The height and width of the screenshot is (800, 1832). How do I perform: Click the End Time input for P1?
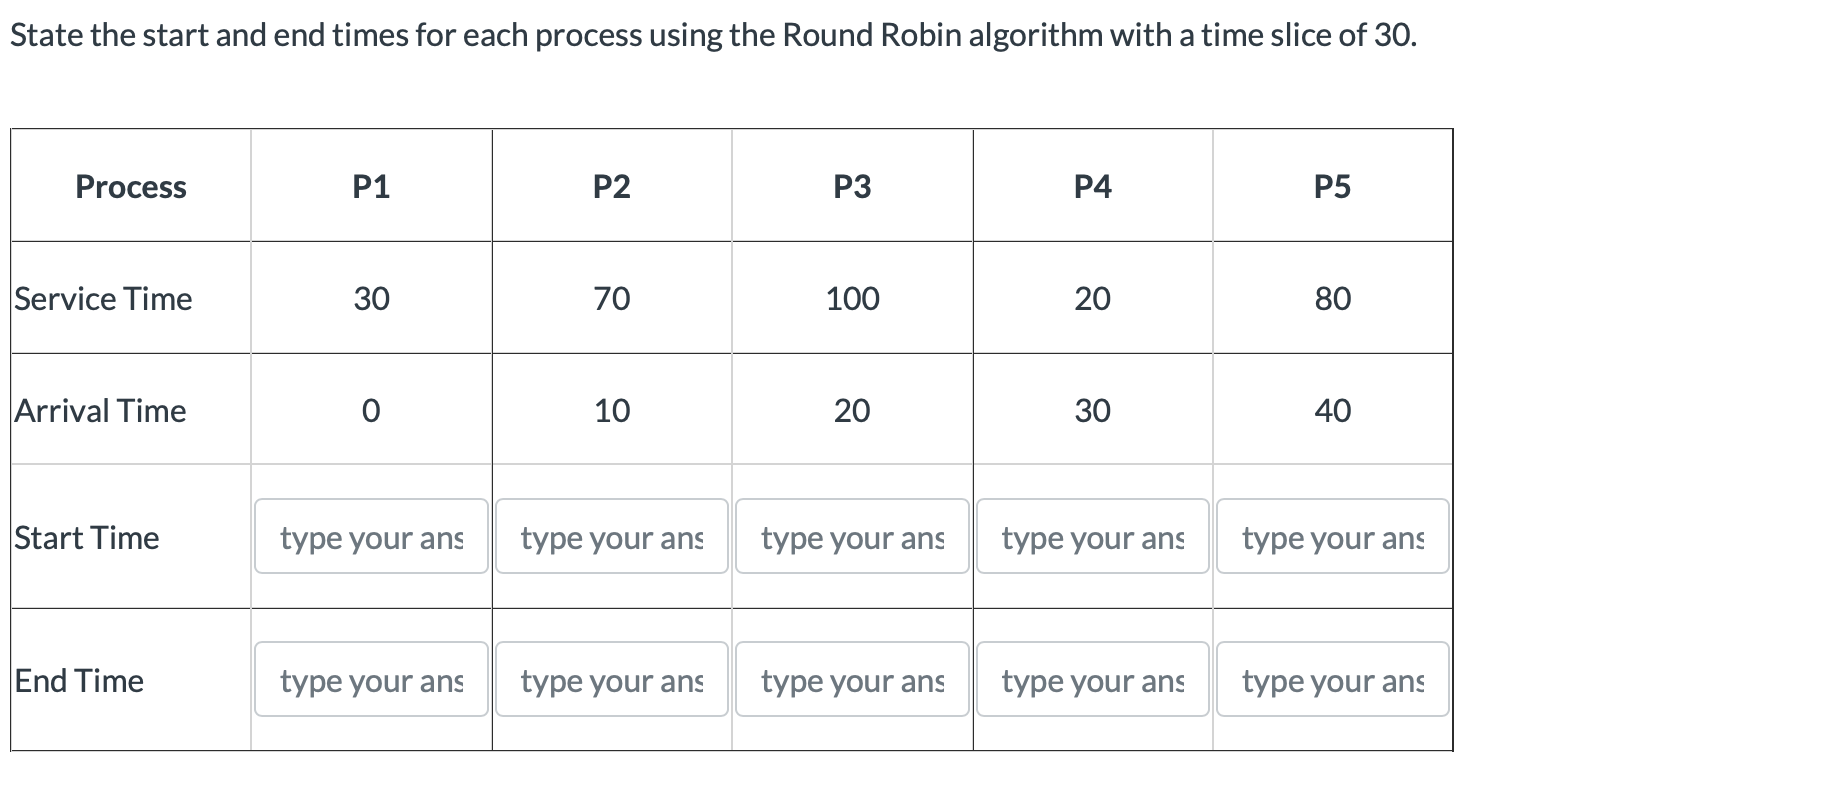click(x=370, y=680)
